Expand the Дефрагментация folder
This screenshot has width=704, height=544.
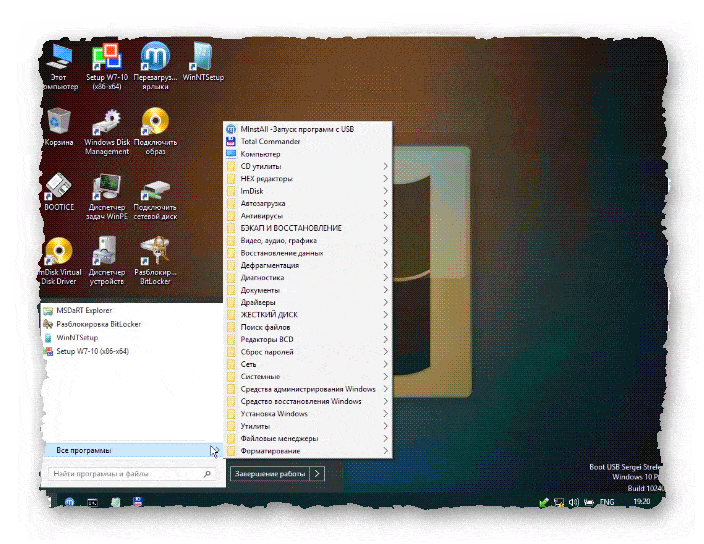click(x=308, y=265)
